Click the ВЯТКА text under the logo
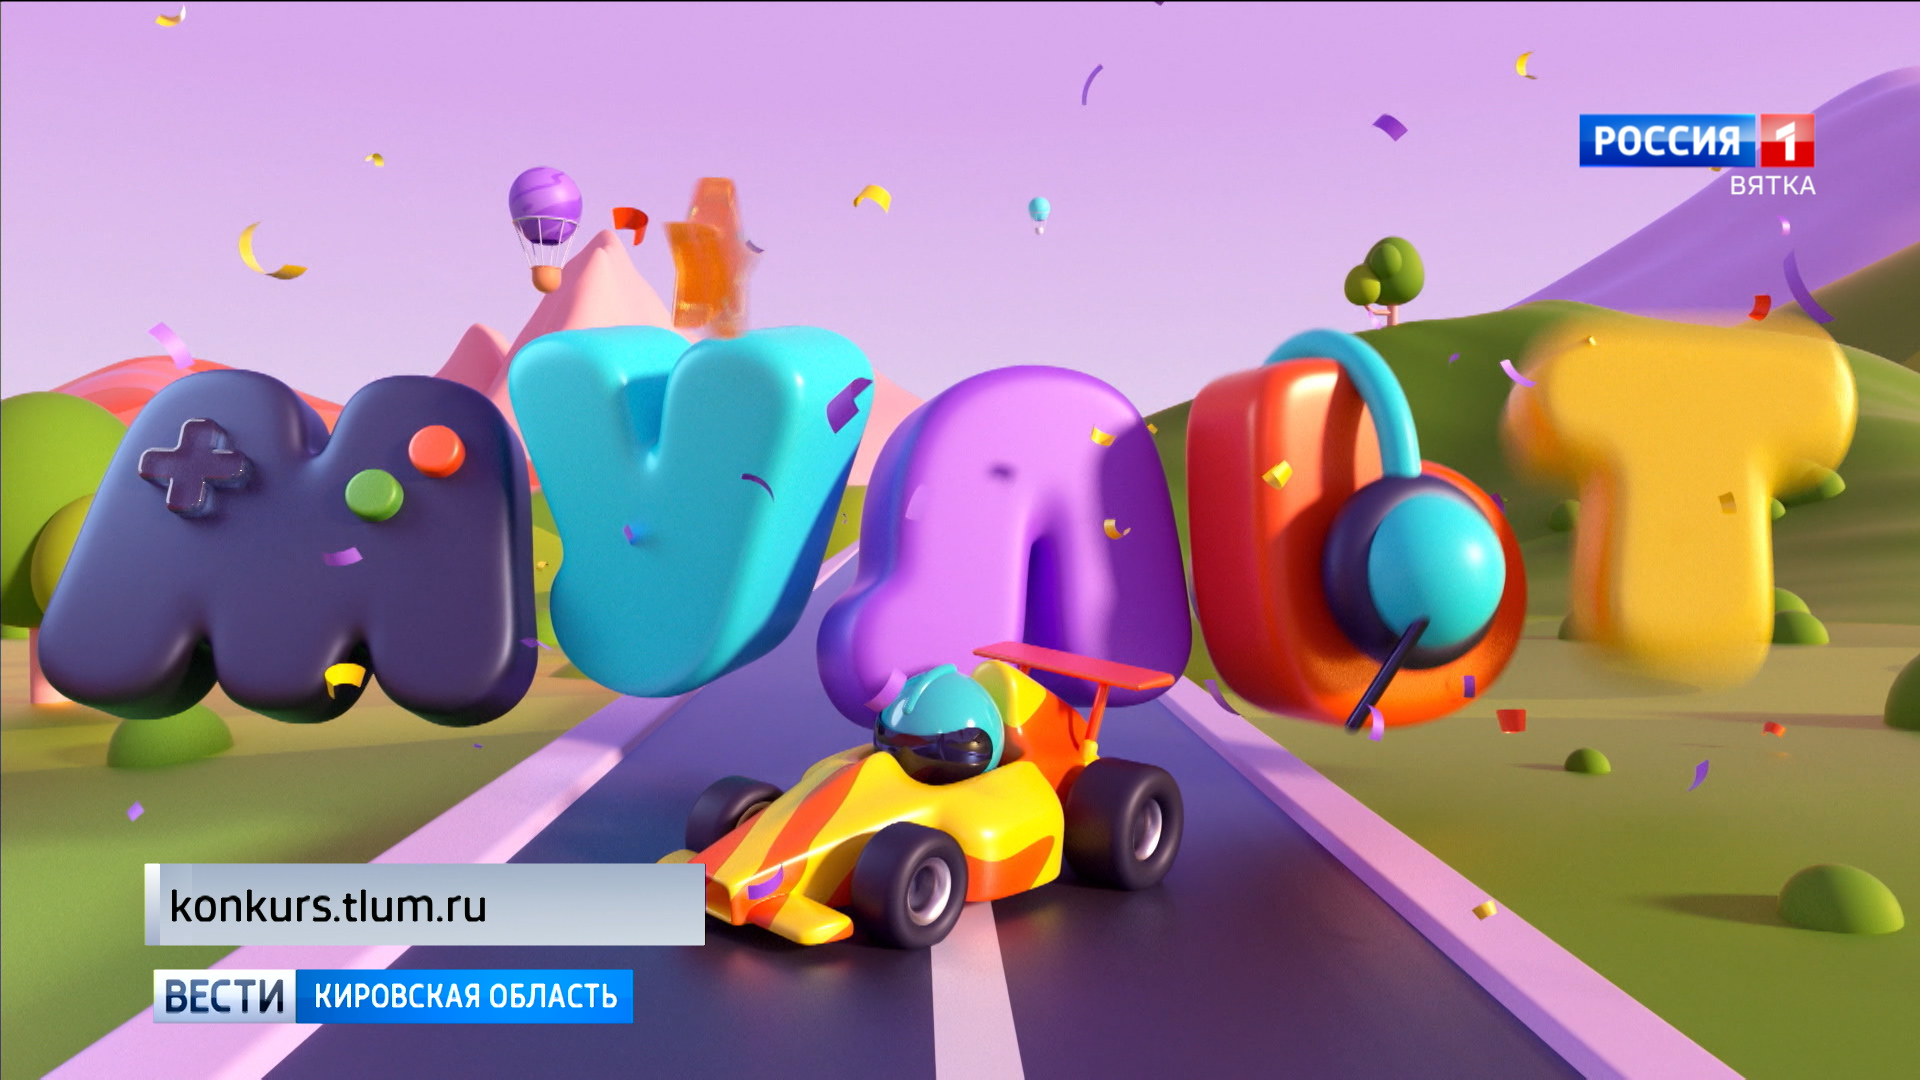The width and height of the screenshot is (1920, 1080). pyautogui.click(x=1772, y=186)
